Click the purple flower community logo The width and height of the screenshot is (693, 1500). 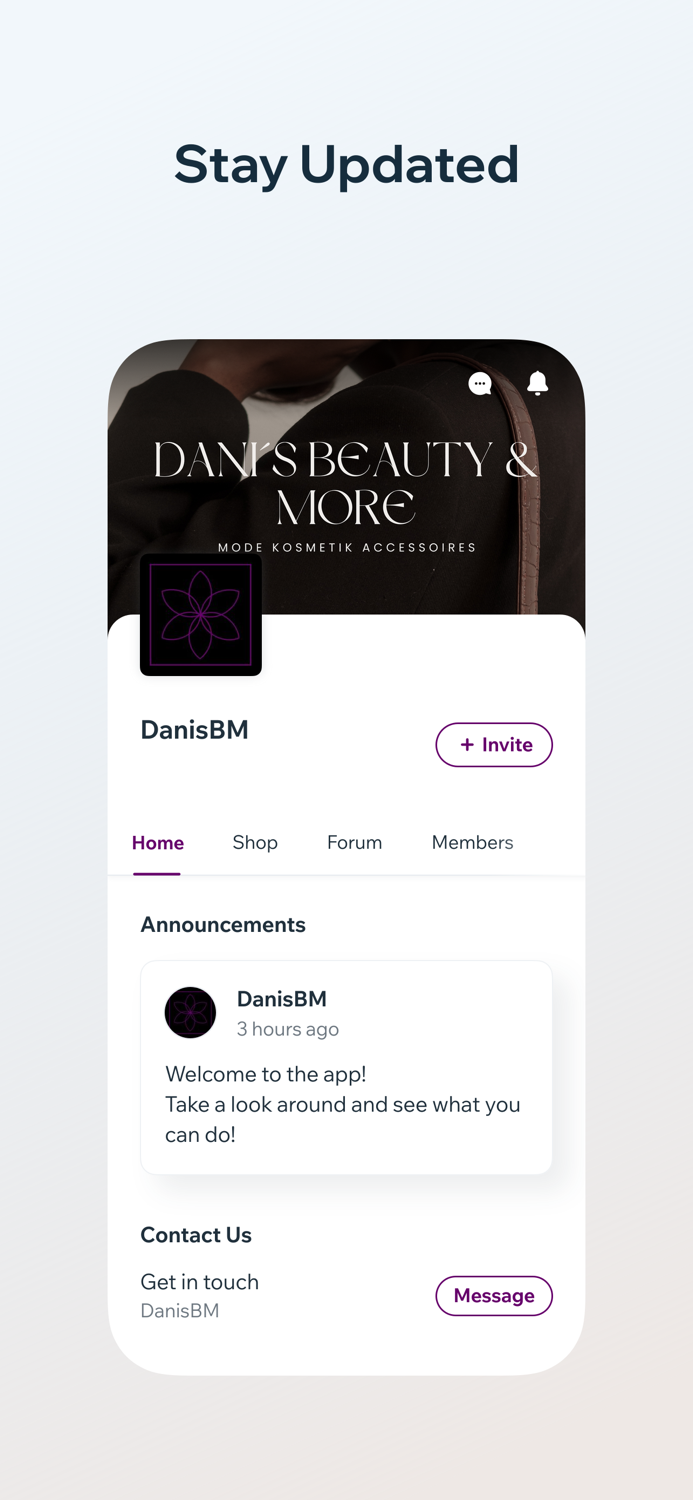point(200,613)
